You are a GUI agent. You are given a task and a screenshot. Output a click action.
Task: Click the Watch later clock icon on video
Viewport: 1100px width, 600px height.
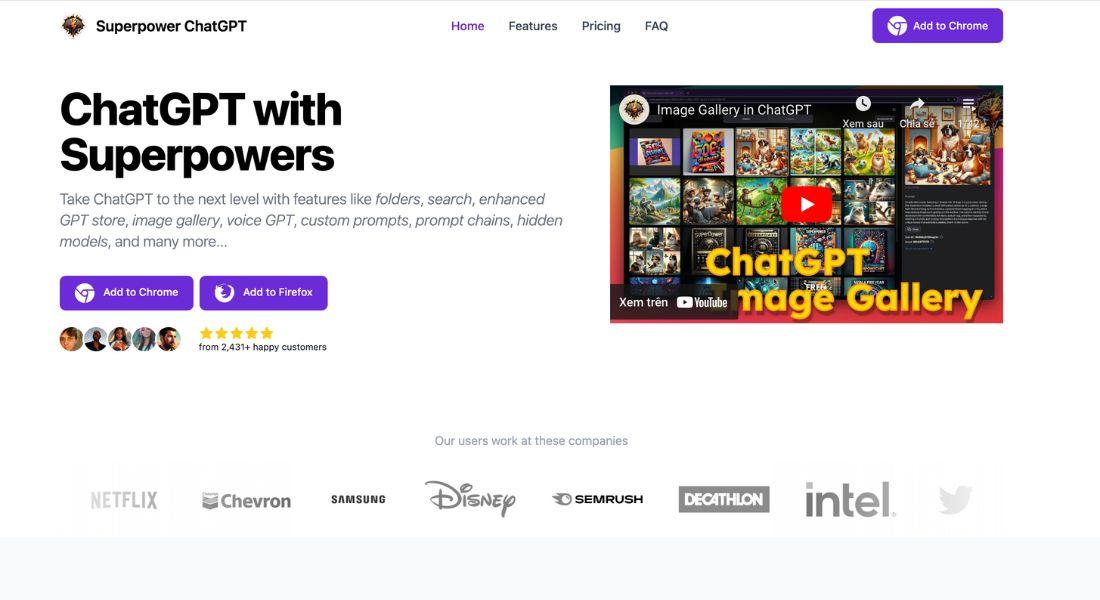point(863,105)
